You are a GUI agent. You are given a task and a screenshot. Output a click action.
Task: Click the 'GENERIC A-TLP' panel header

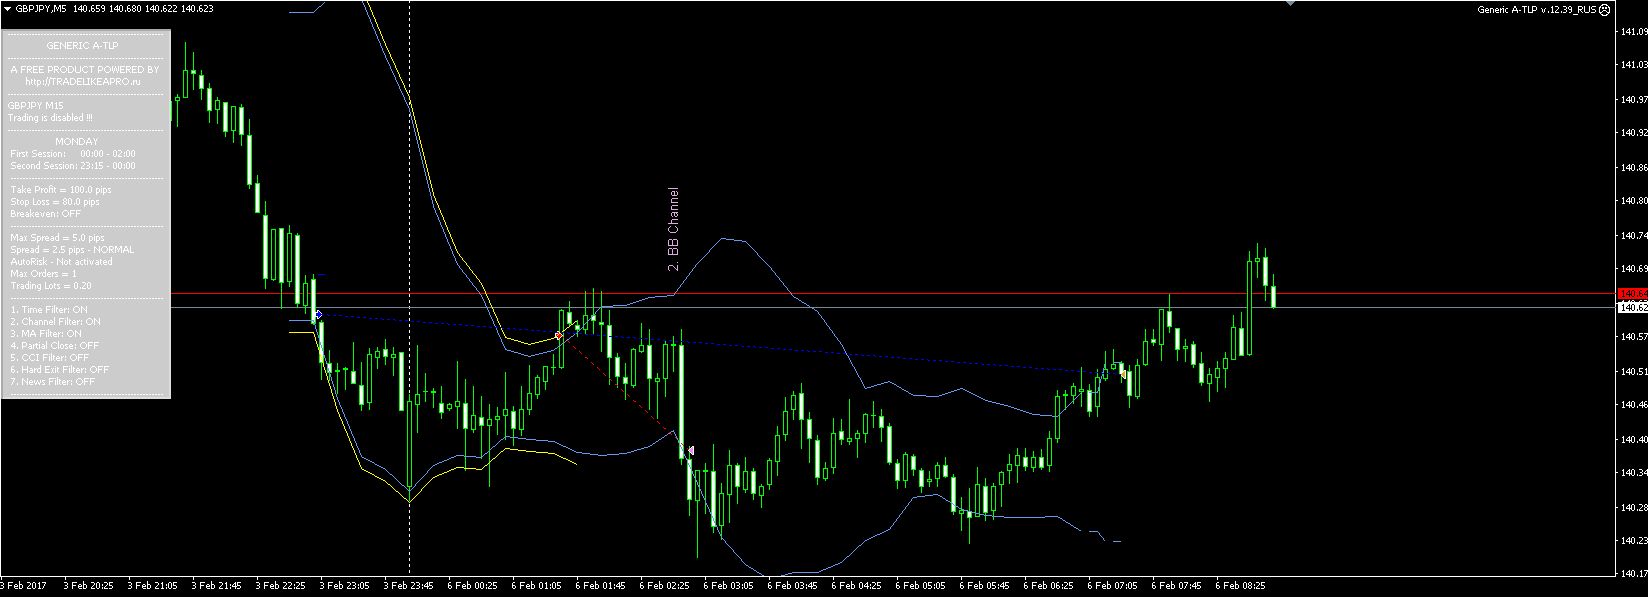pyautogui.click(x=82, y=46)
